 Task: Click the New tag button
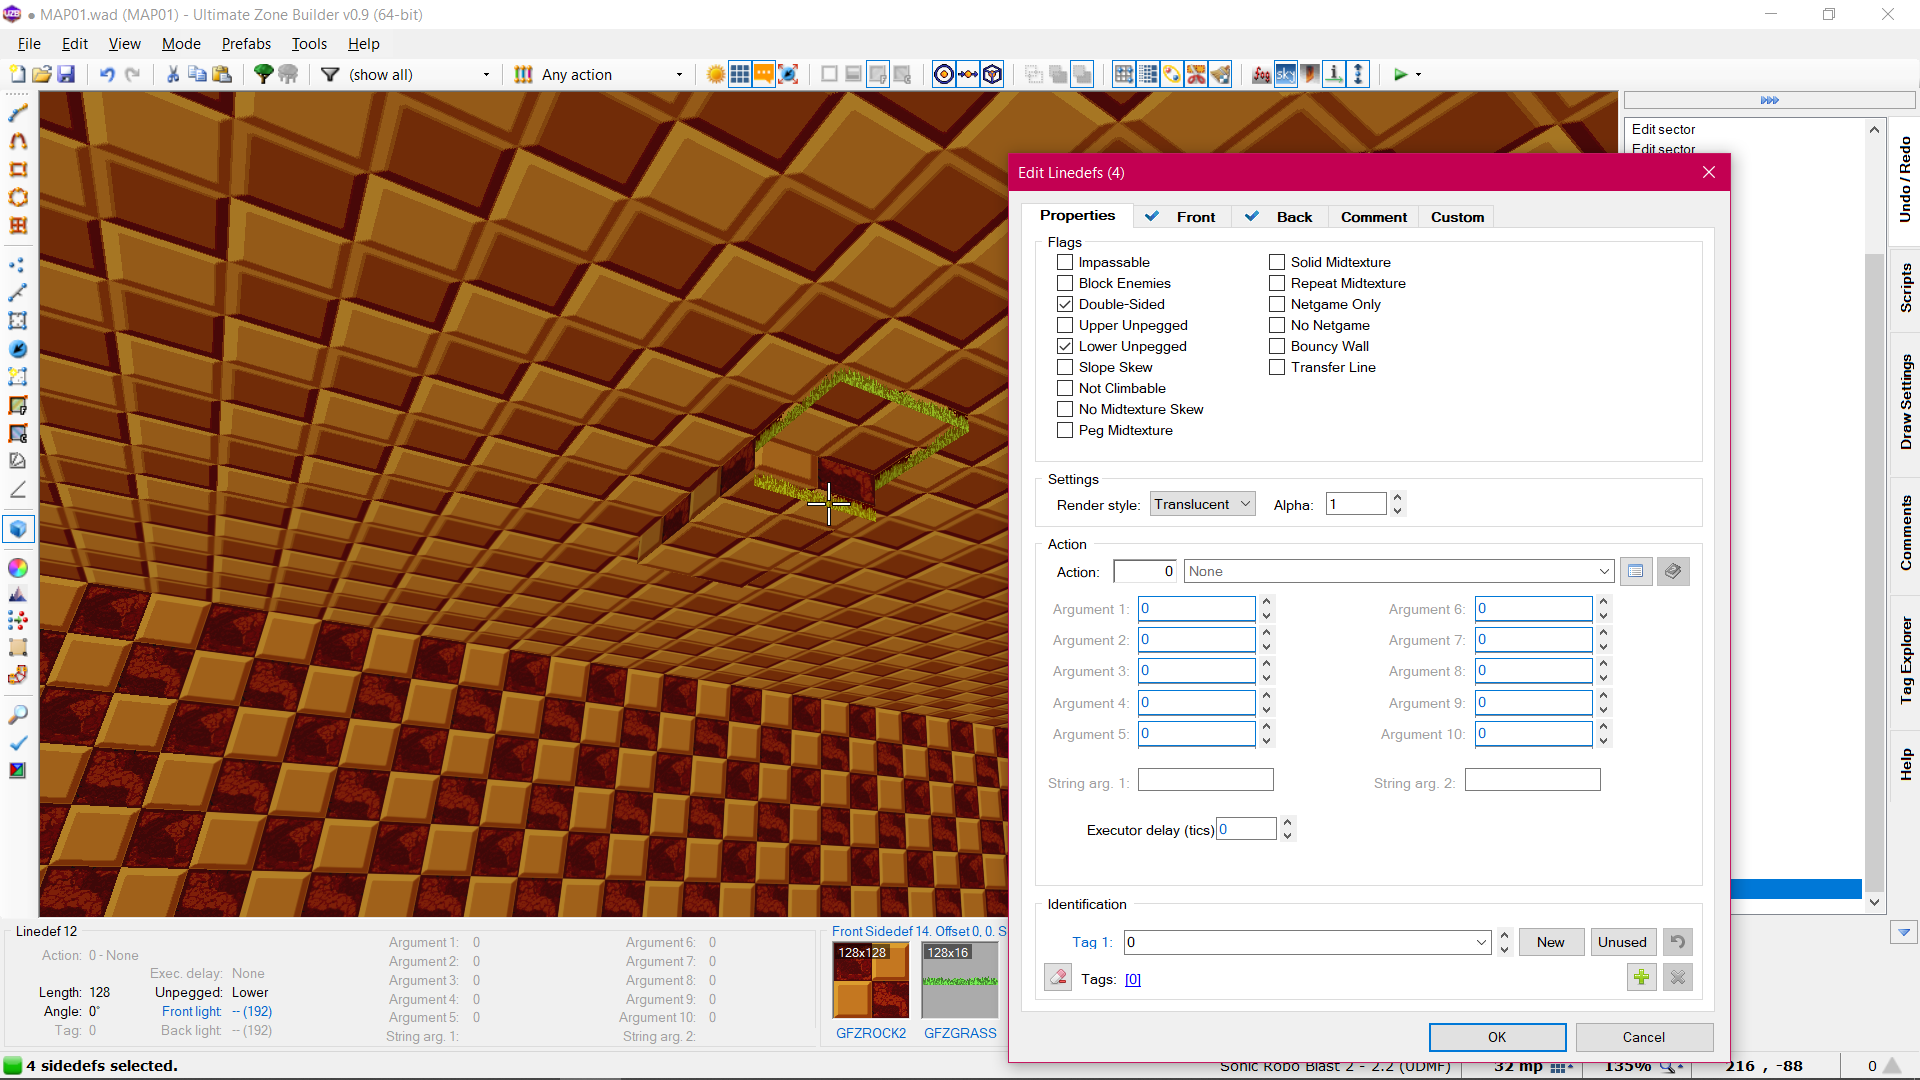1551,942
